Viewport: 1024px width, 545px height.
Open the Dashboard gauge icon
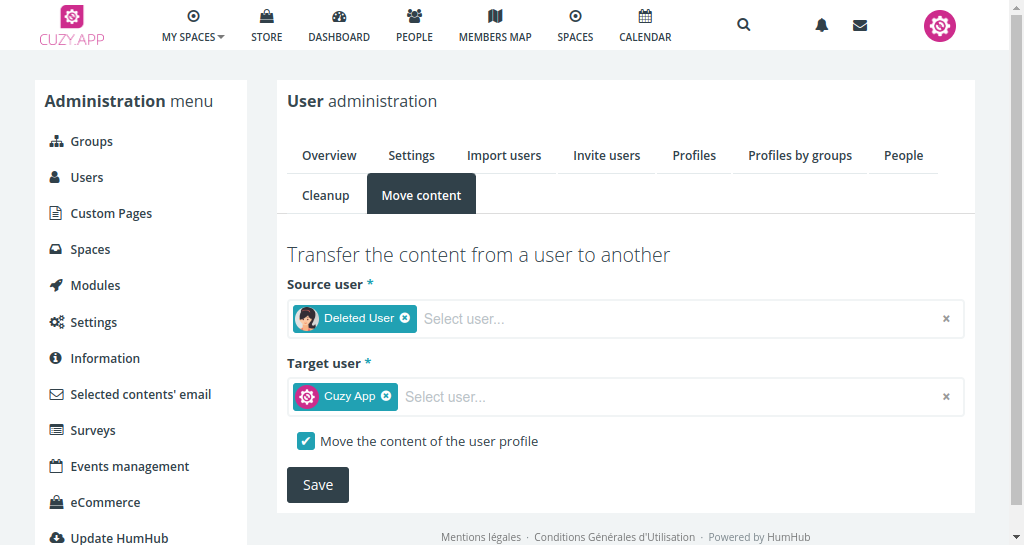click(339, 16)
